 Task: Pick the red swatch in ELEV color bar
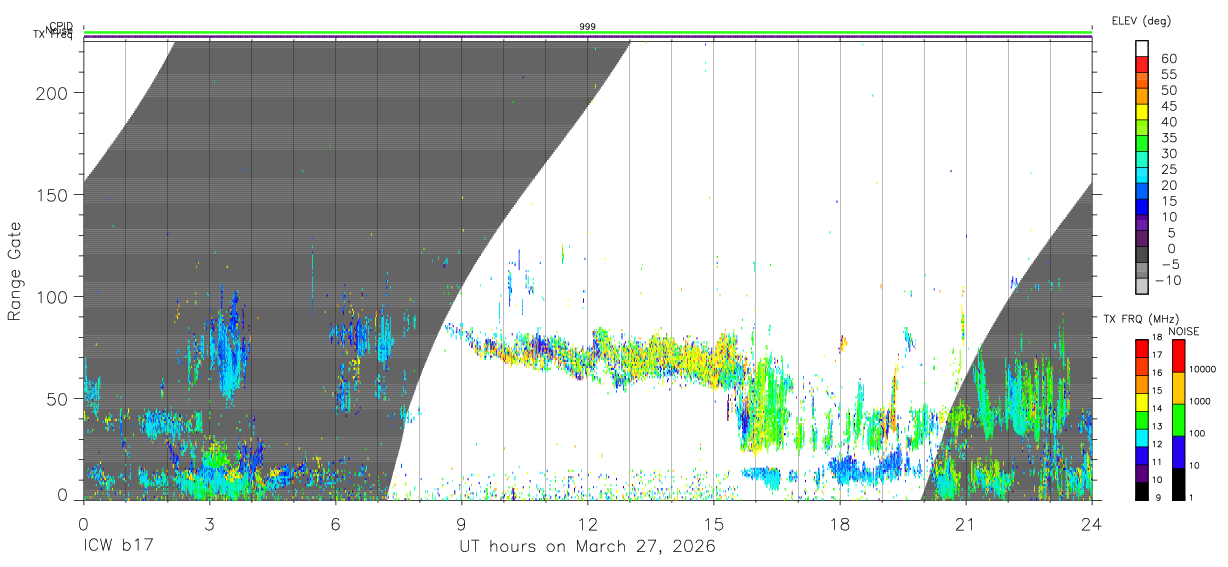pos(1142,64)
